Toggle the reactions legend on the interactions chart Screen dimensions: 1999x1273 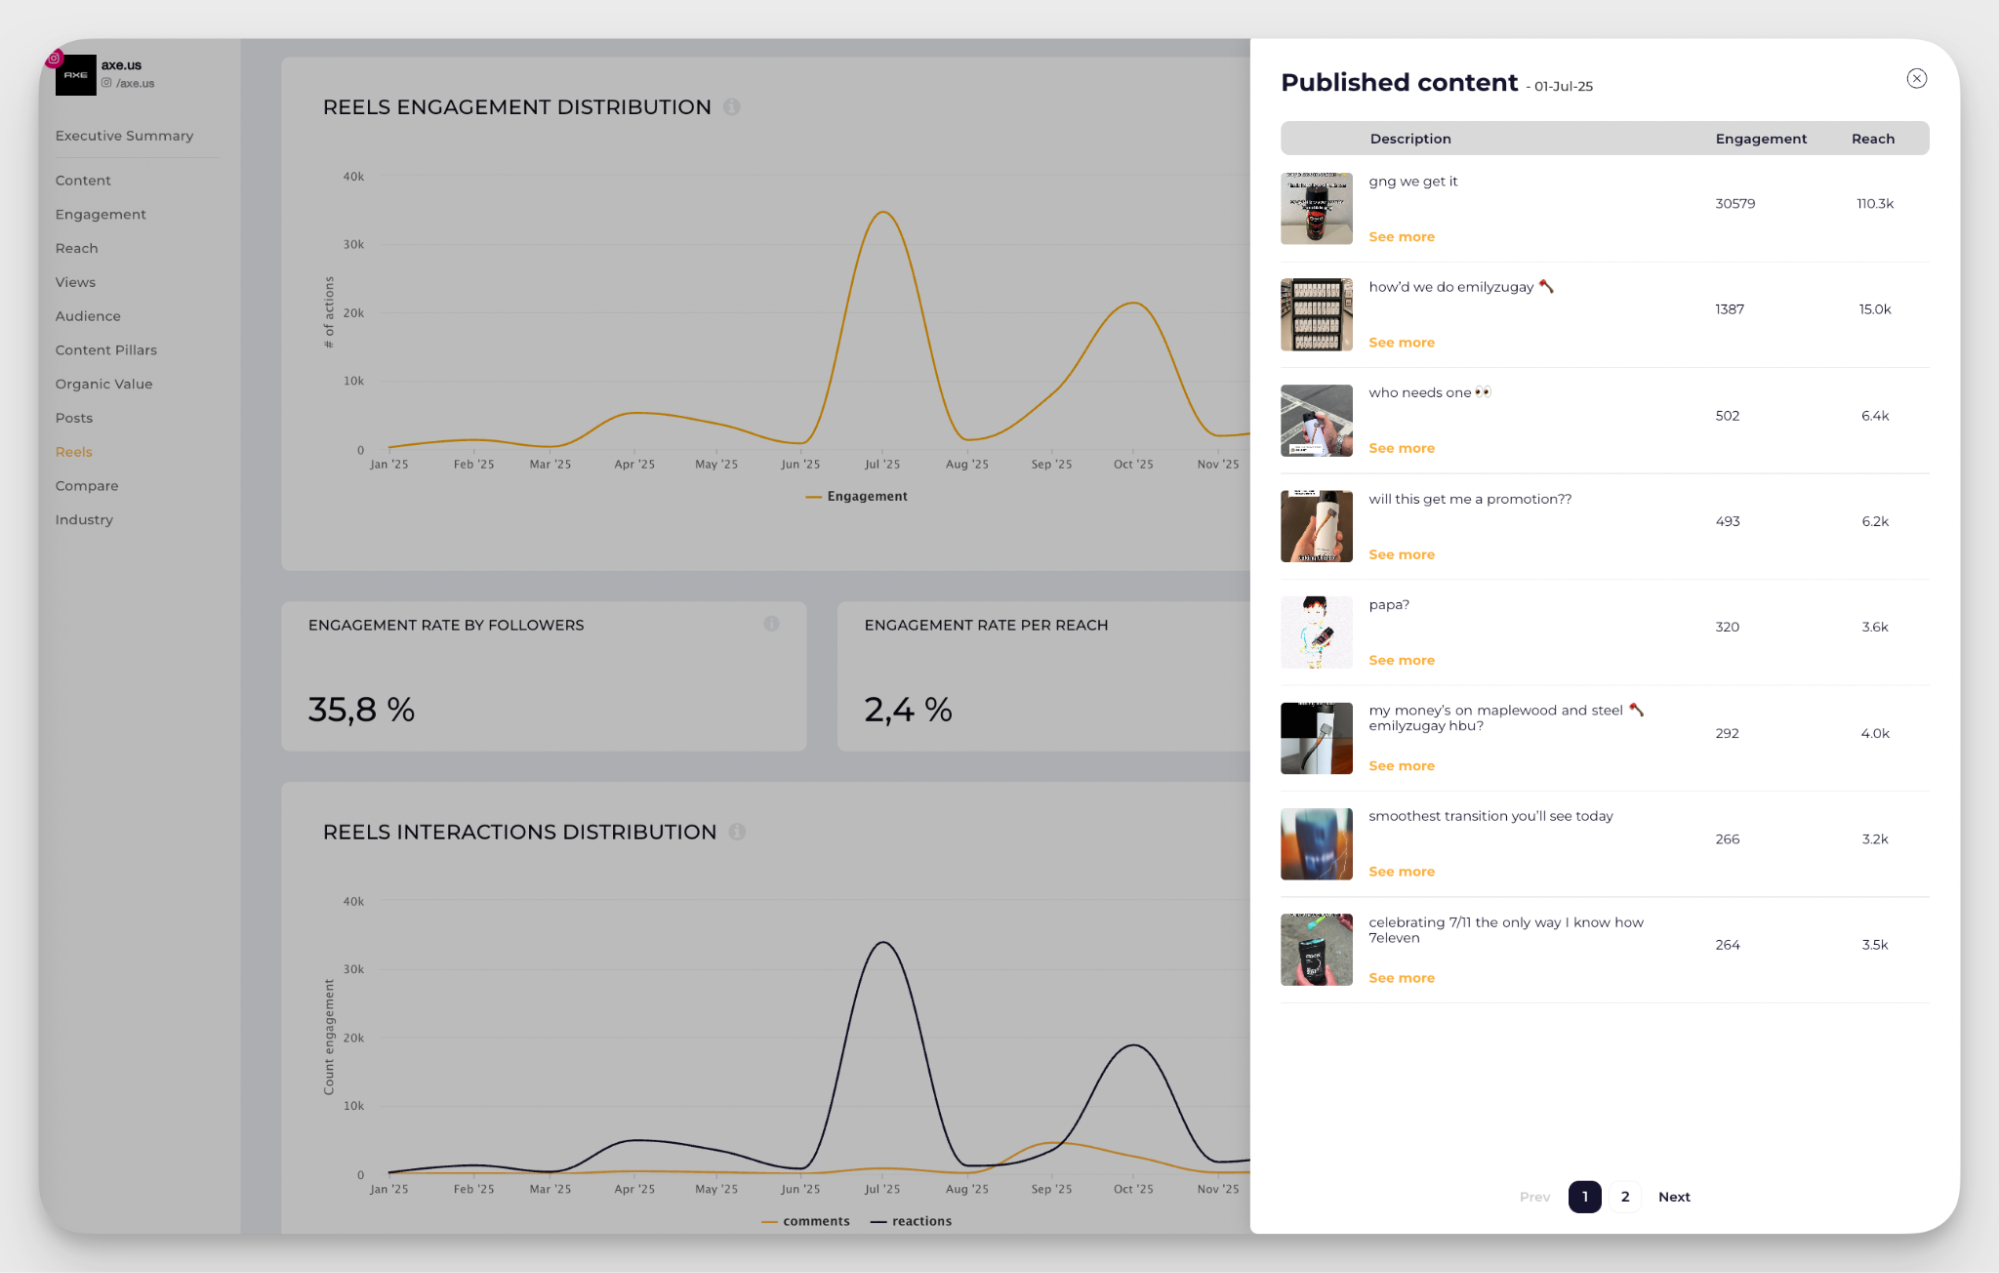[911, 1220]
